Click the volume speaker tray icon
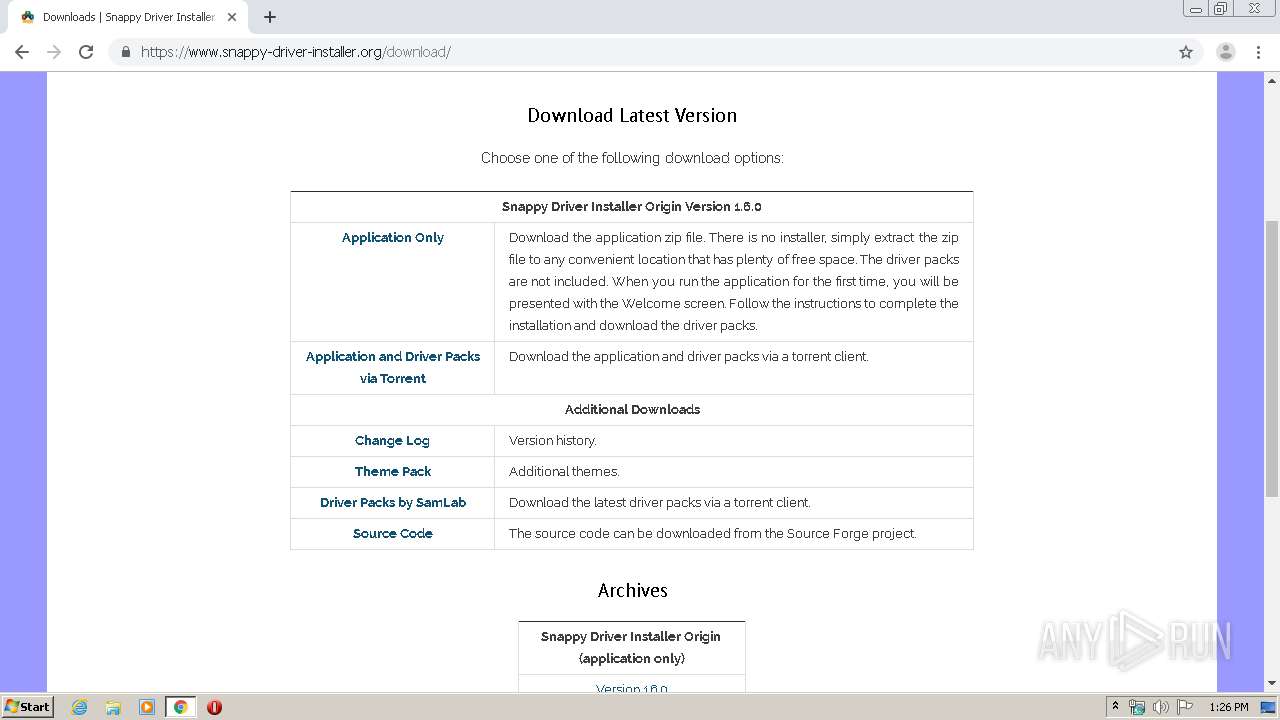 (1161, 707)
